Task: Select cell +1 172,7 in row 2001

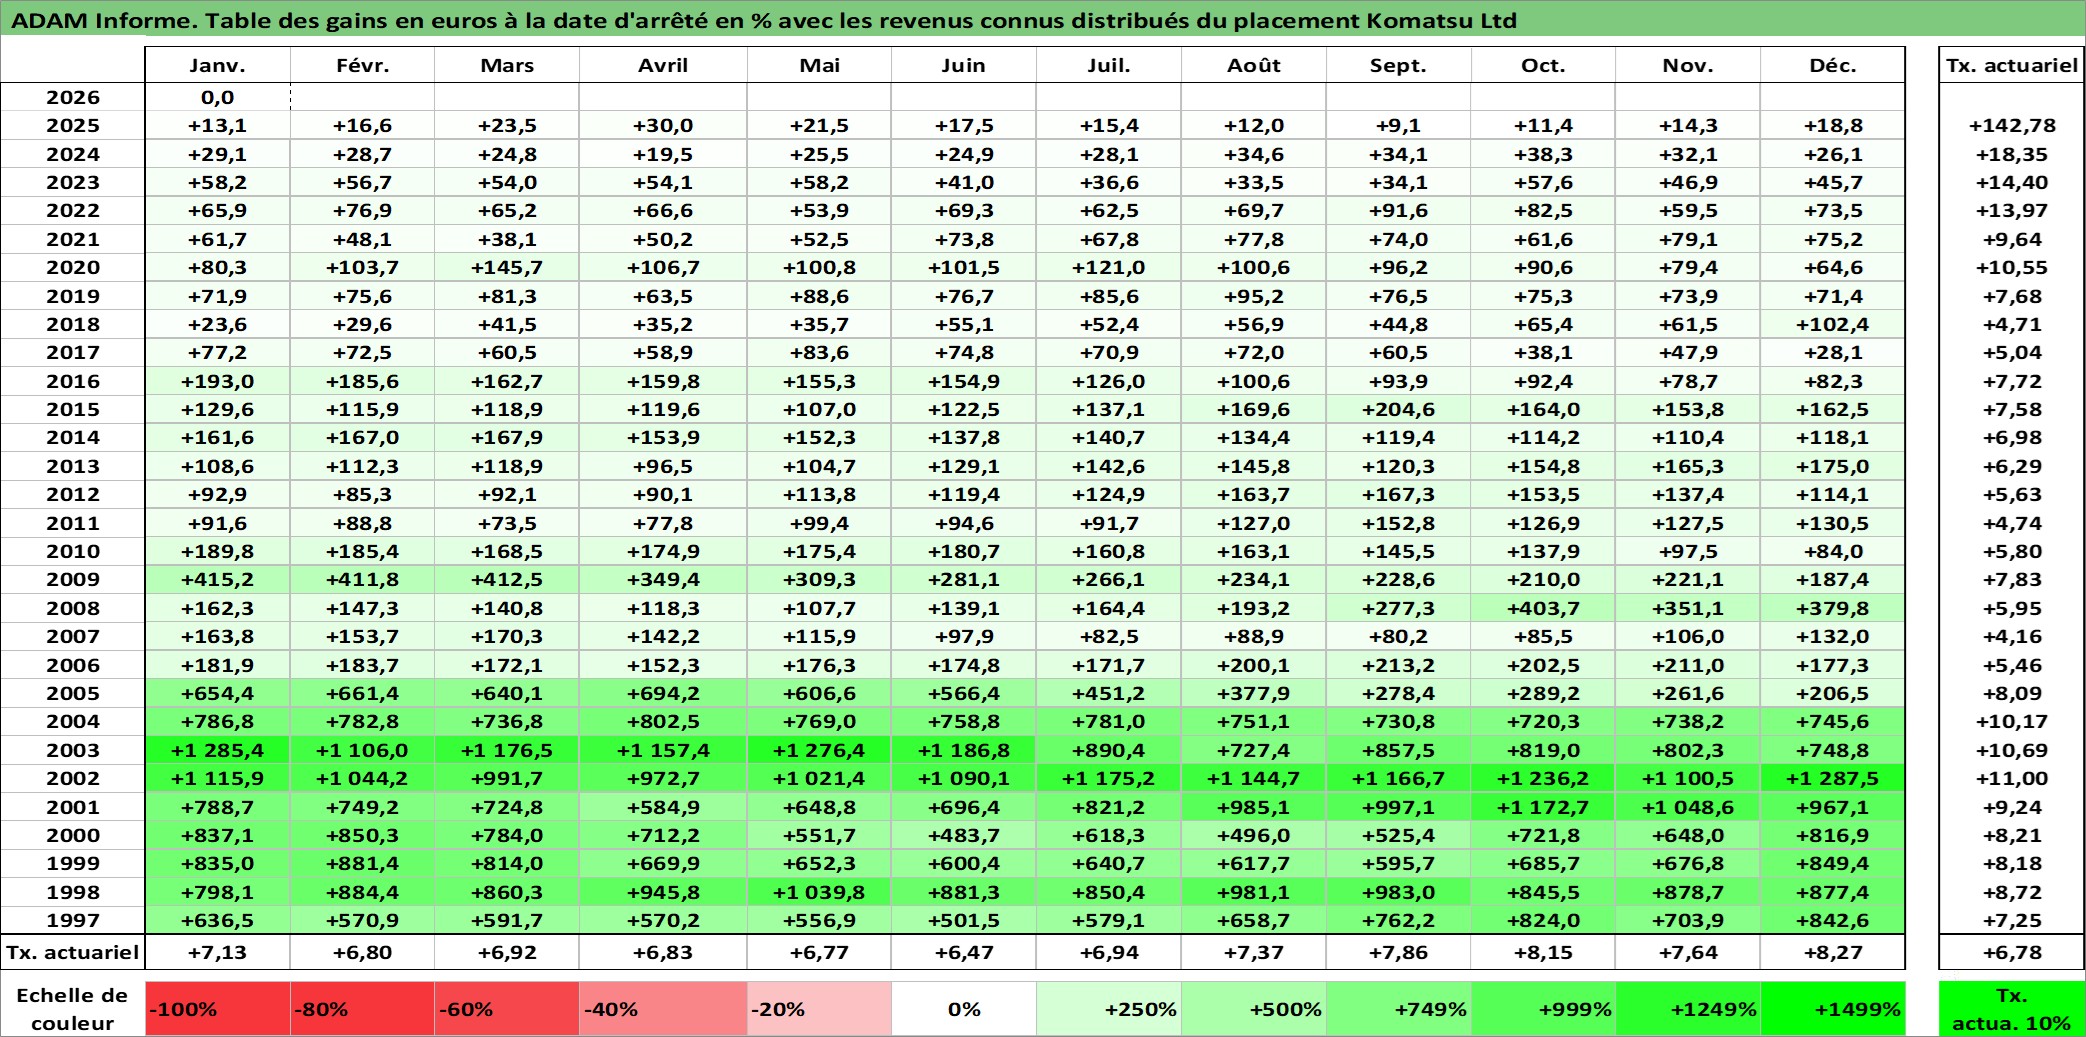Action: tap(1543, 807)
